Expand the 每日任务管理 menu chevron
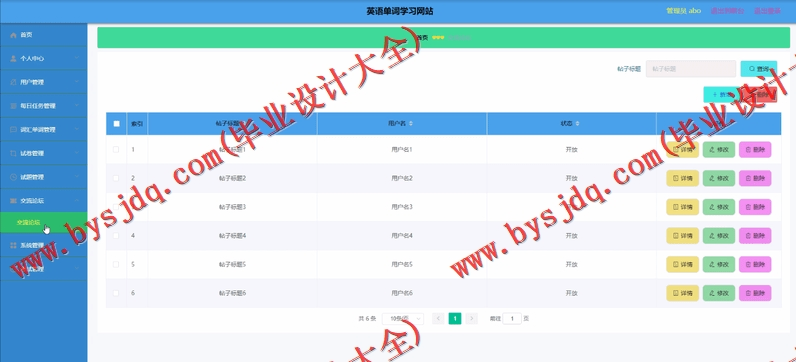The image size is (796, 362). tap(77, 106)
